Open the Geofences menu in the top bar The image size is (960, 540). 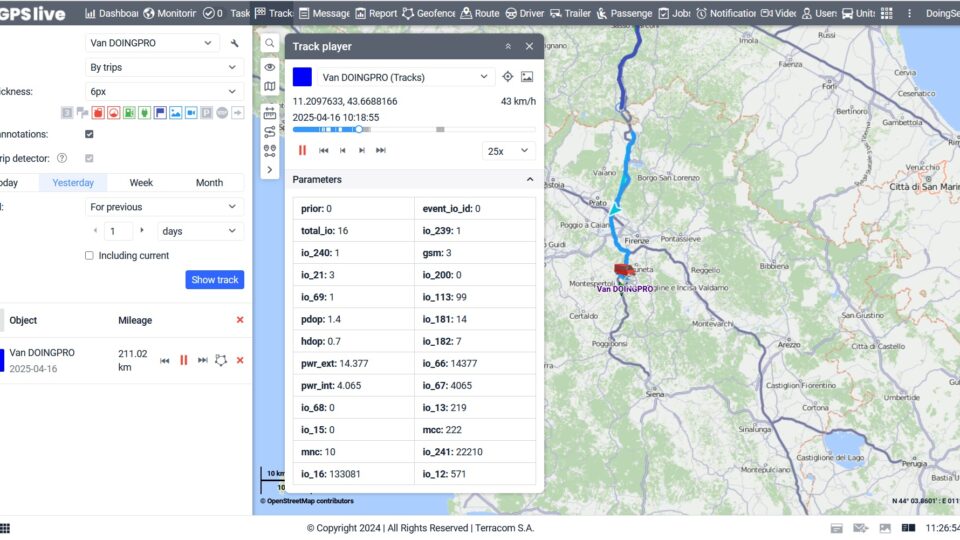tap(428, 14)
